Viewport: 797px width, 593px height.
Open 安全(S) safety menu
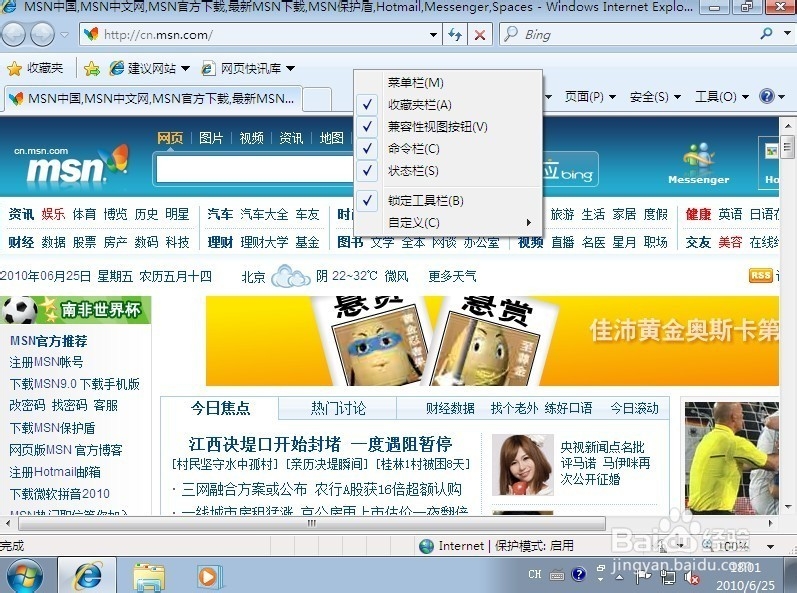pyautogui.click(x=655, y=97)
